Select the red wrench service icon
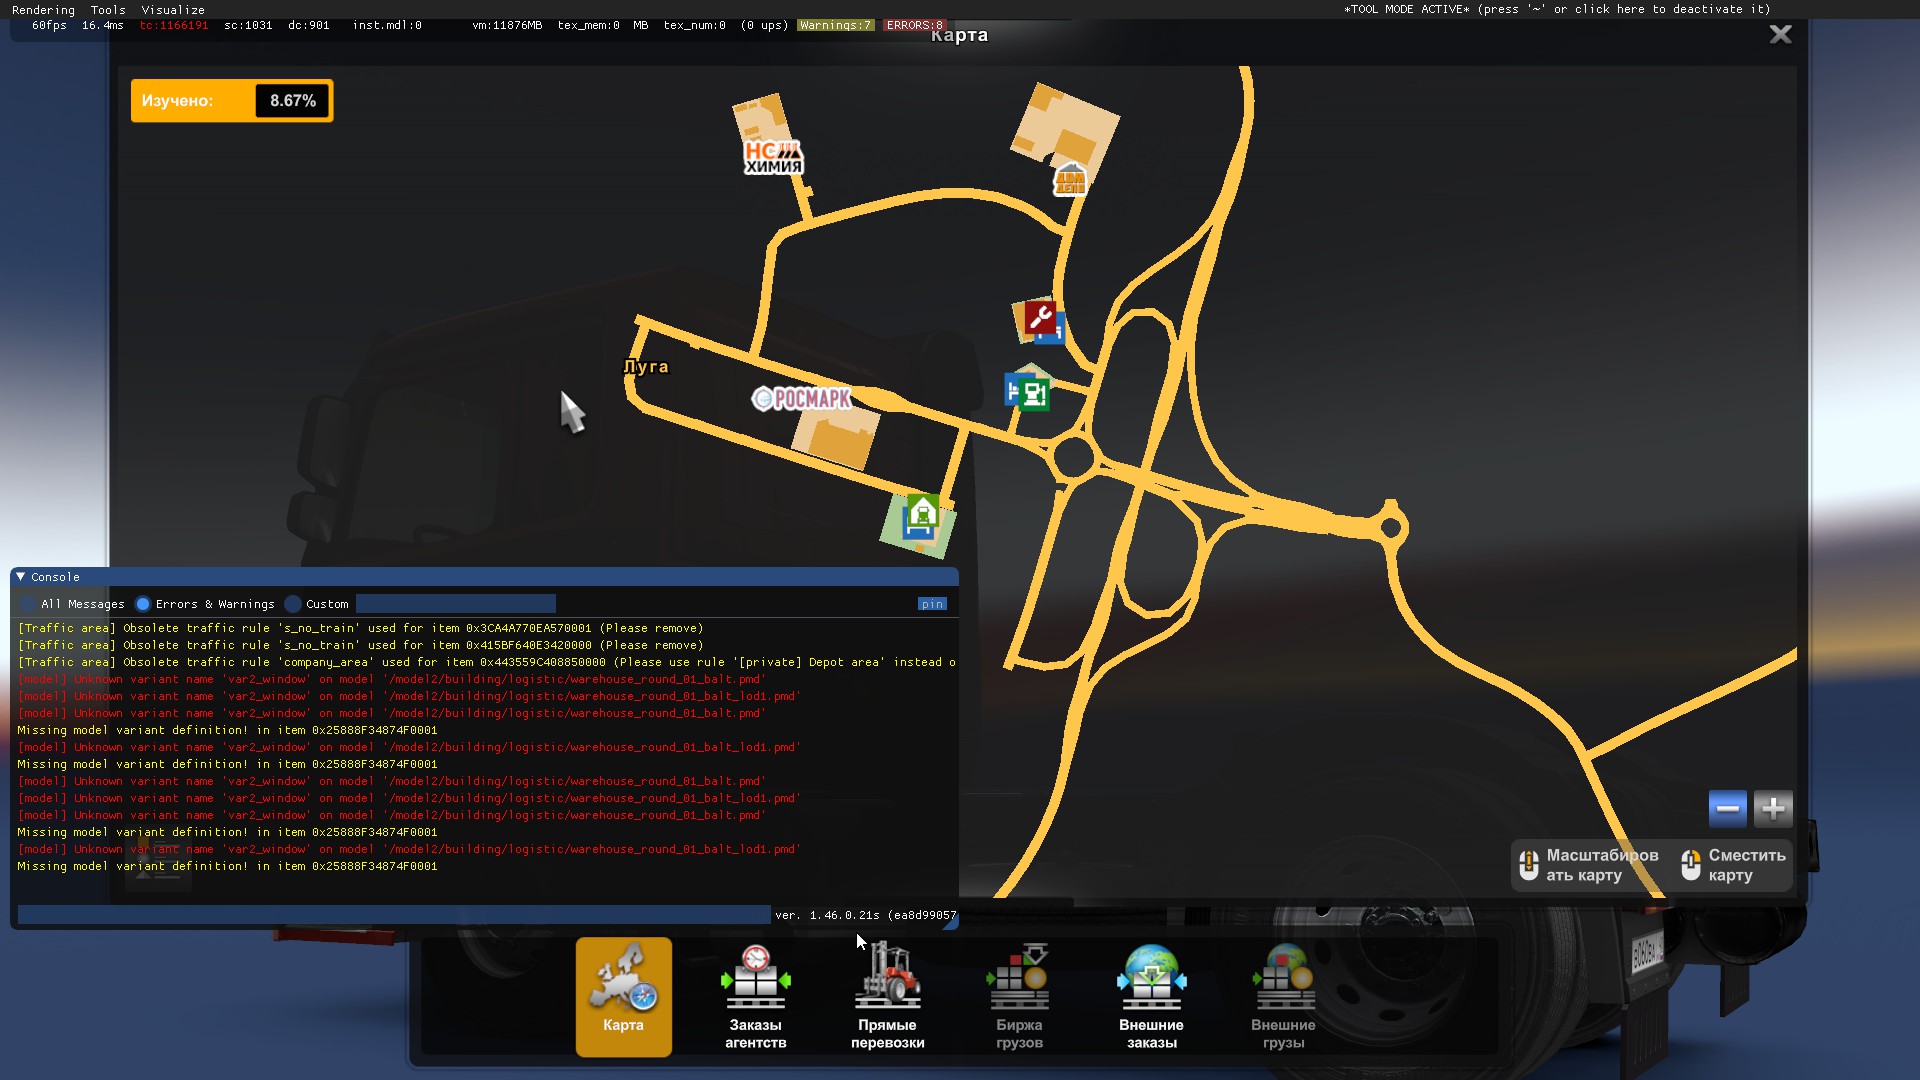Image resolution: width=1920 pixels, height=1080 pixels. coord(1040,318)
